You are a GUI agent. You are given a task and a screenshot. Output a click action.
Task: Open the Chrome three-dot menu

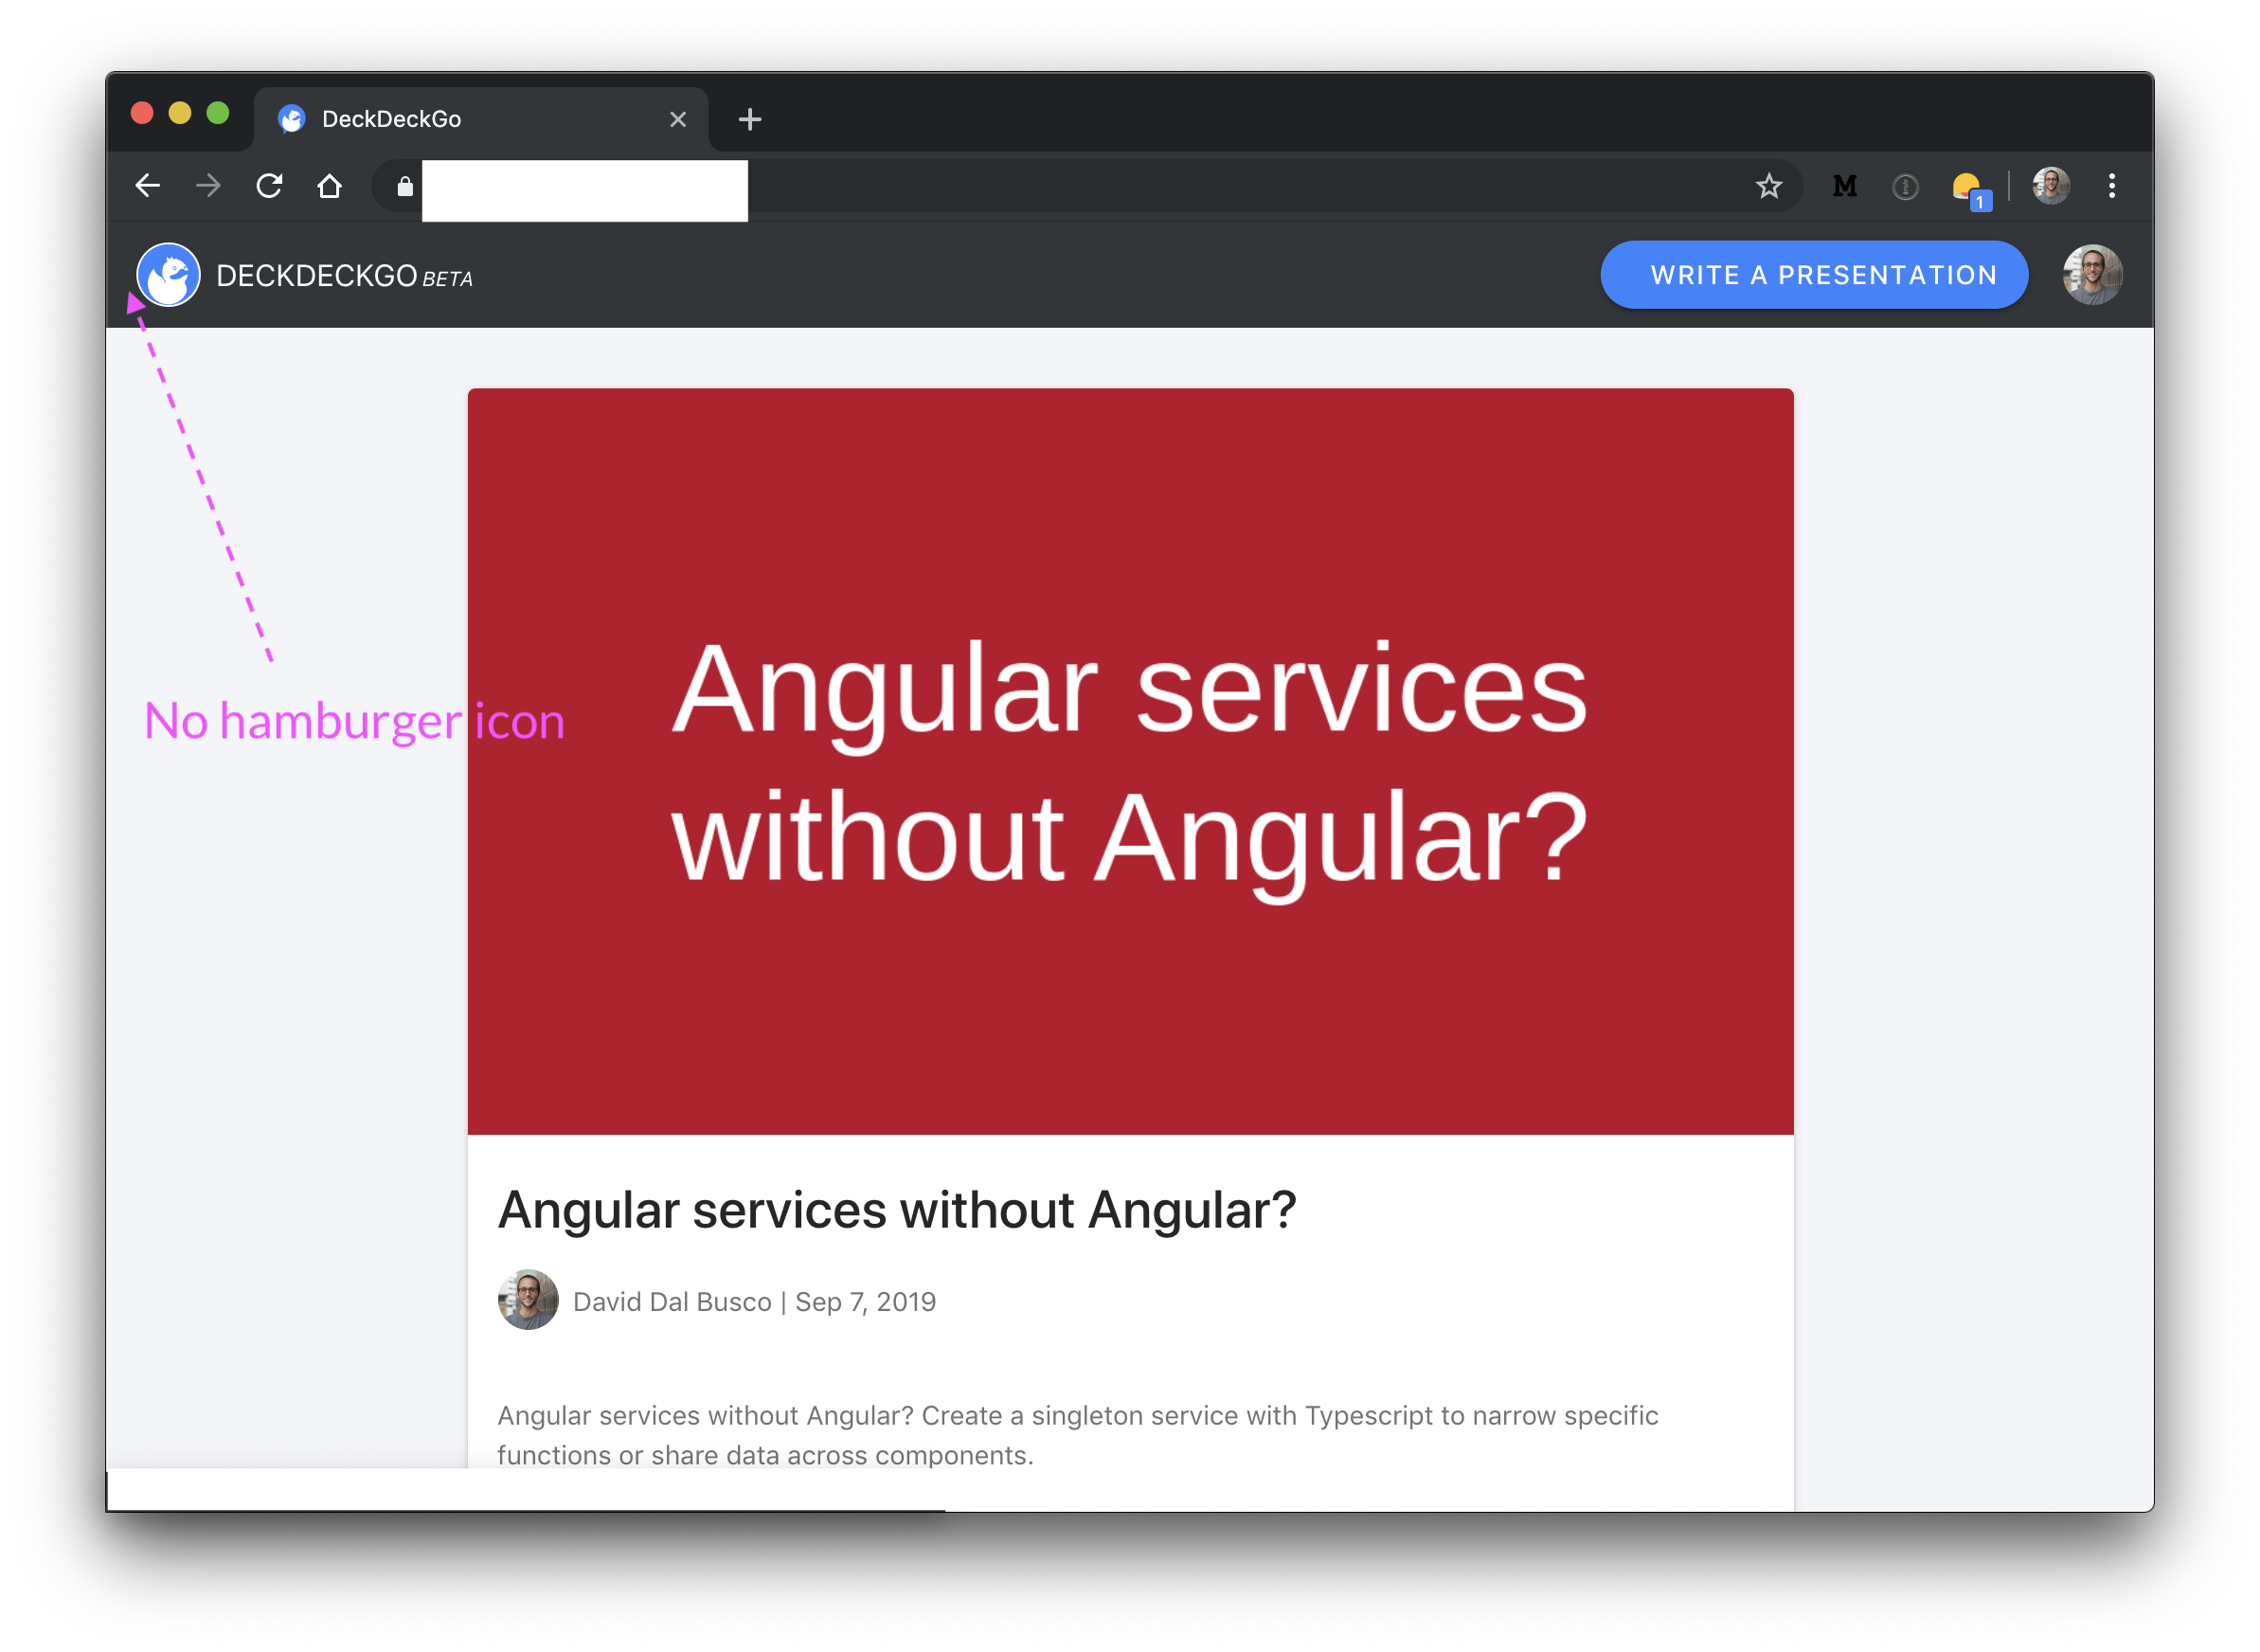(x=2113, y=186)
